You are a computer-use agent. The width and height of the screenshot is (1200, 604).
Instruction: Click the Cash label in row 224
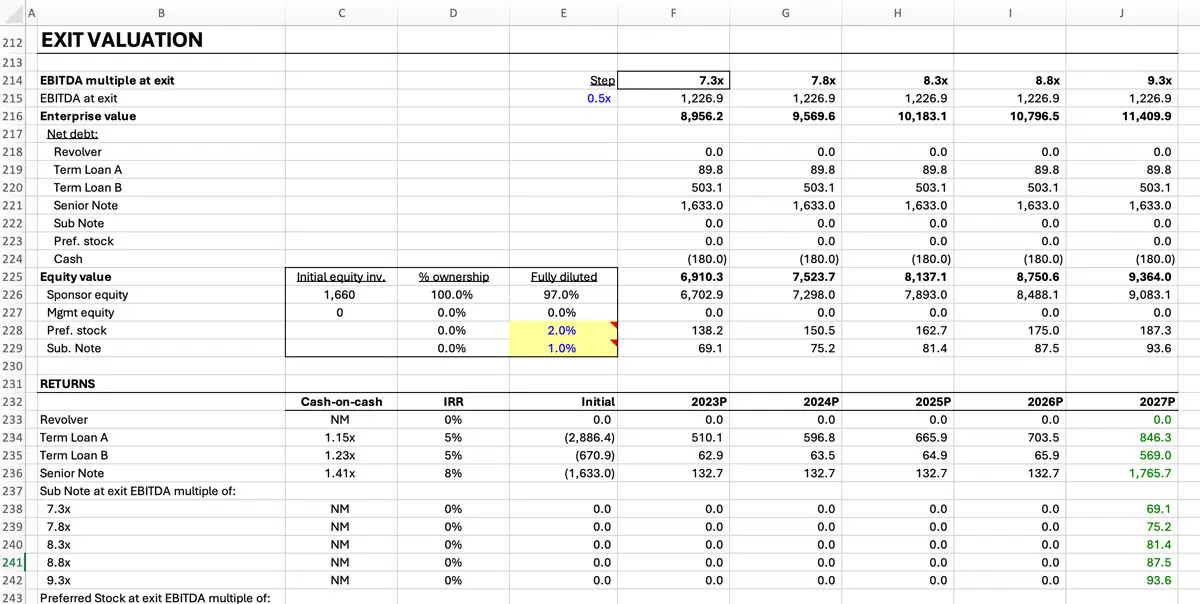pyautogui.click(x=68, y=259)
